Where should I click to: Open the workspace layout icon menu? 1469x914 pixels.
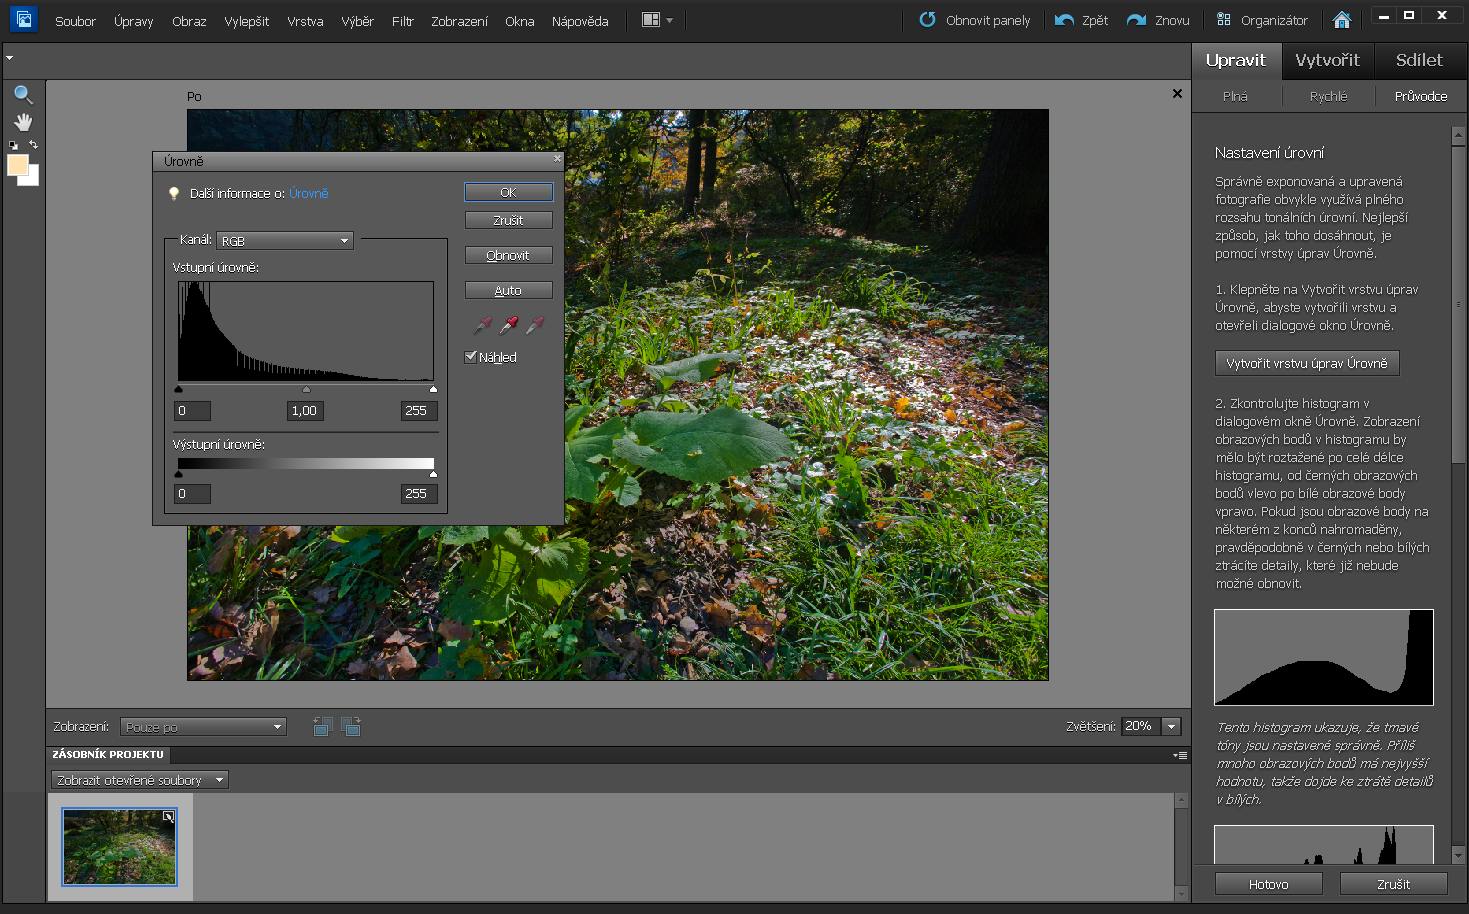pos(656,20)
